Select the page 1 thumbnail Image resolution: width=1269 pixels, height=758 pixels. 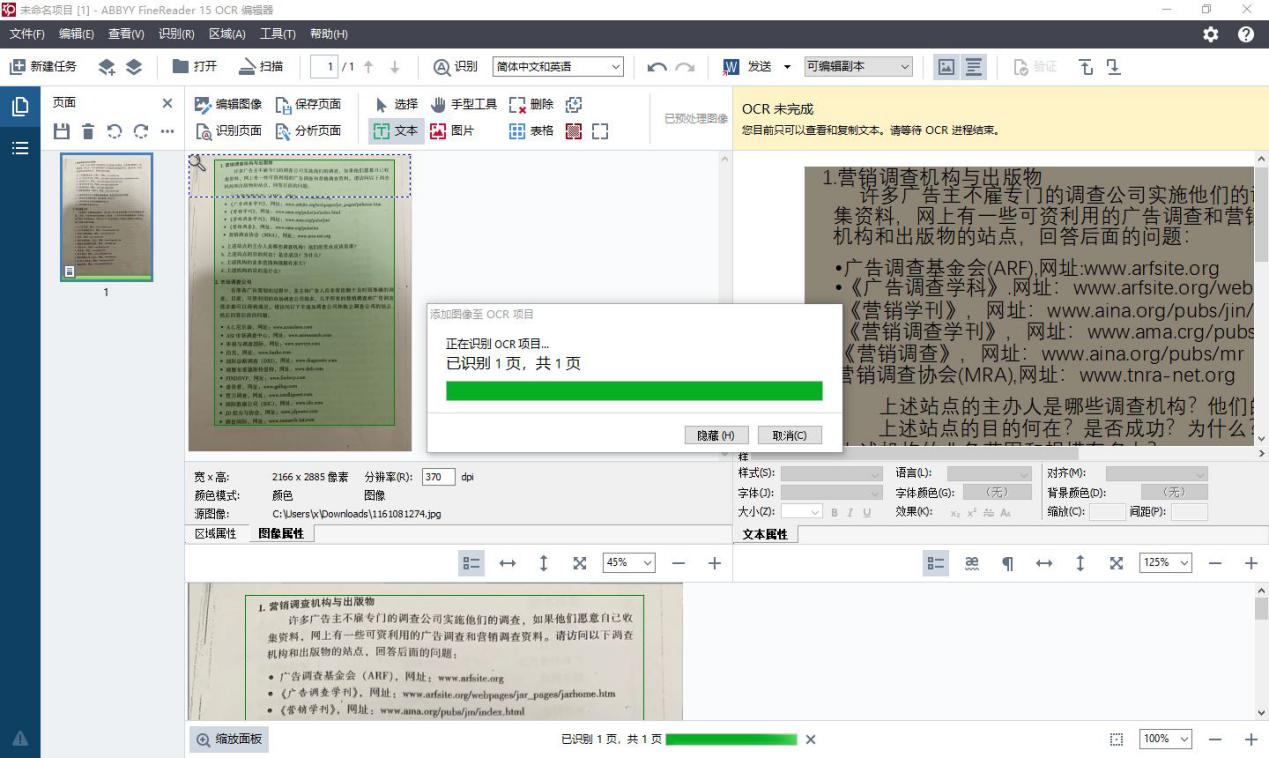[x=106, y=217]
